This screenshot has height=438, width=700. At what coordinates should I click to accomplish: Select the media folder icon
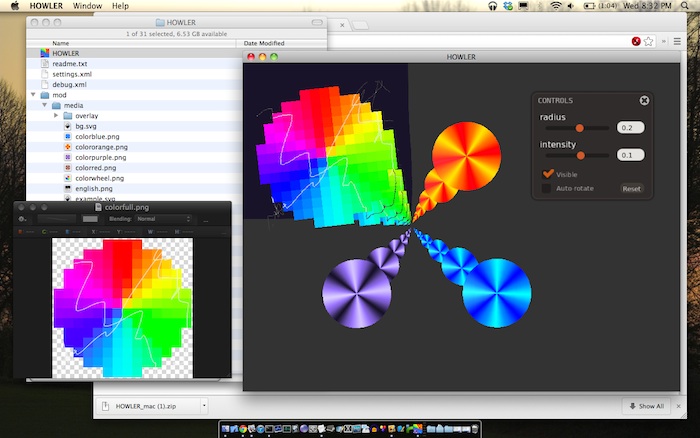point(56,105)
